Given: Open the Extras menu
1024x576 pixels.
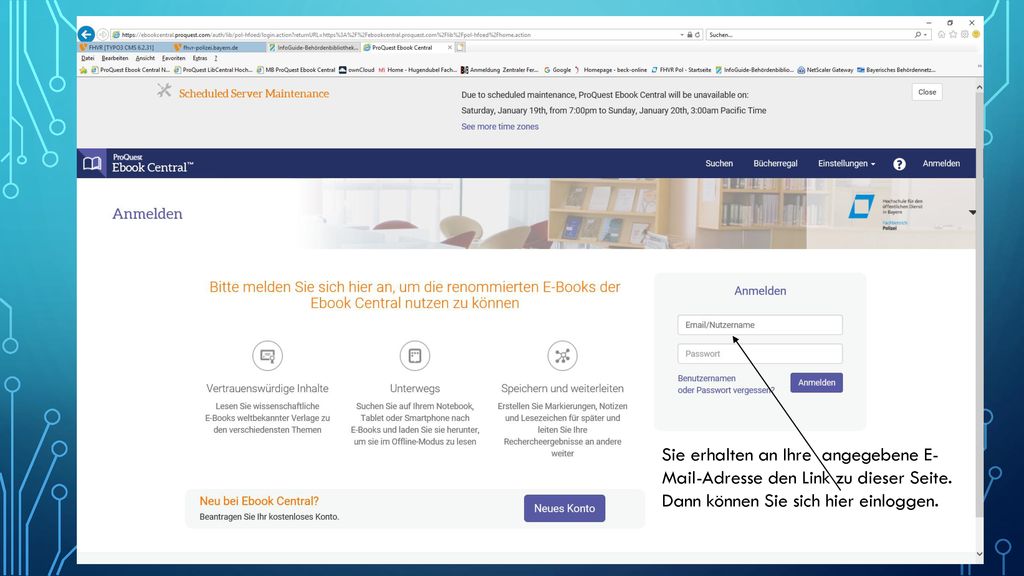Looking at the screenshot, I should pos(200,58).
